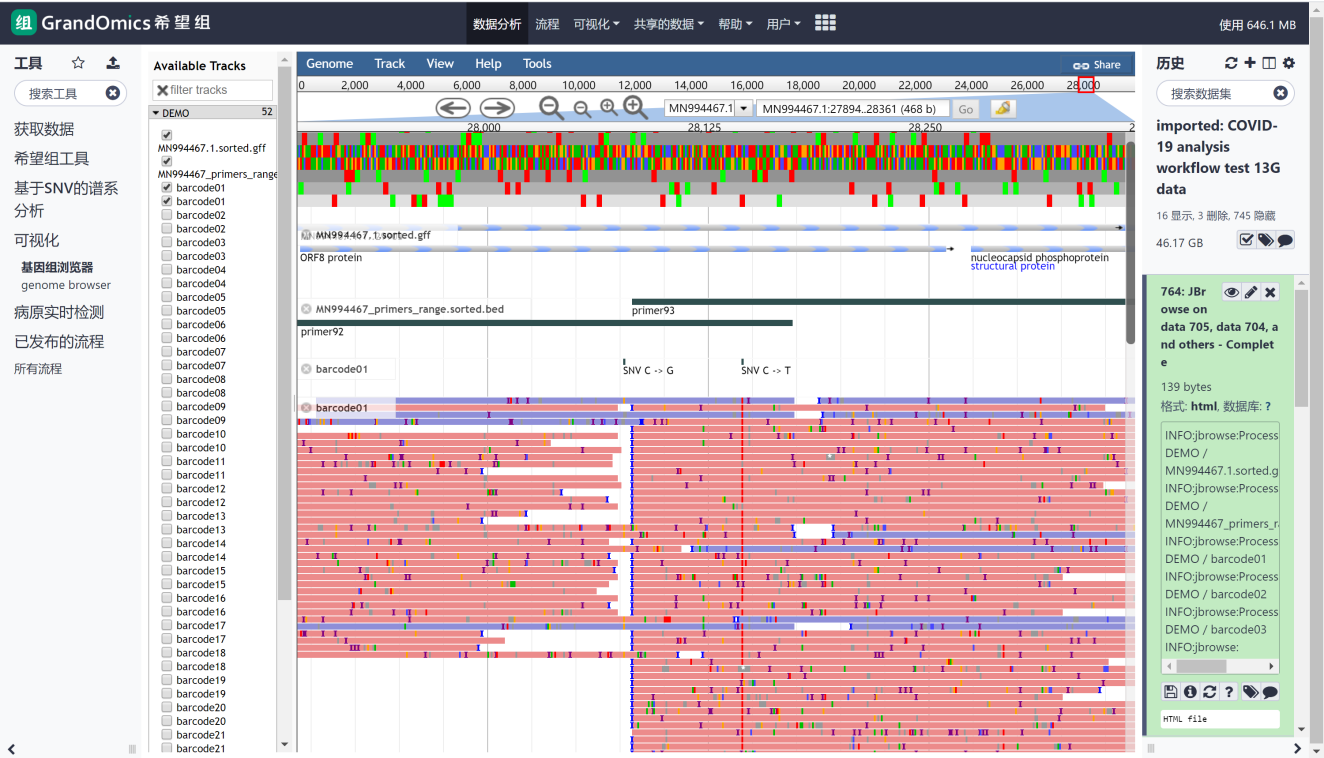Click the large zoom out magnifier

(551, 108)
